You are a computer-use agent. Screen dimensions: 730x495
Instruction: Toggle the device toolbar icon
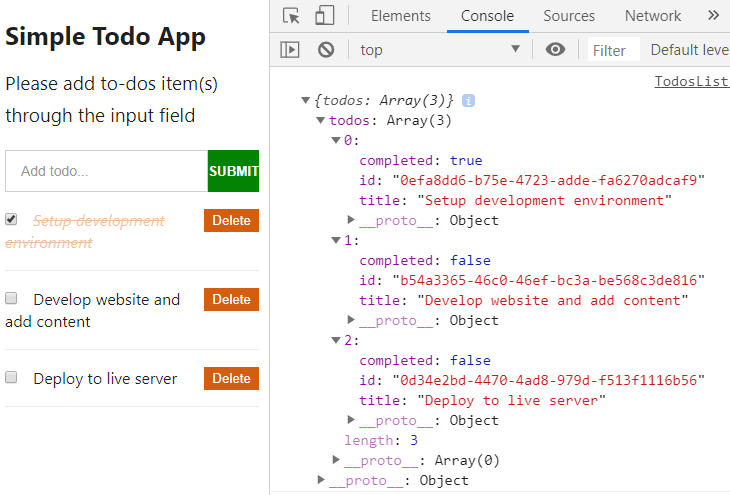coord(324,15)
